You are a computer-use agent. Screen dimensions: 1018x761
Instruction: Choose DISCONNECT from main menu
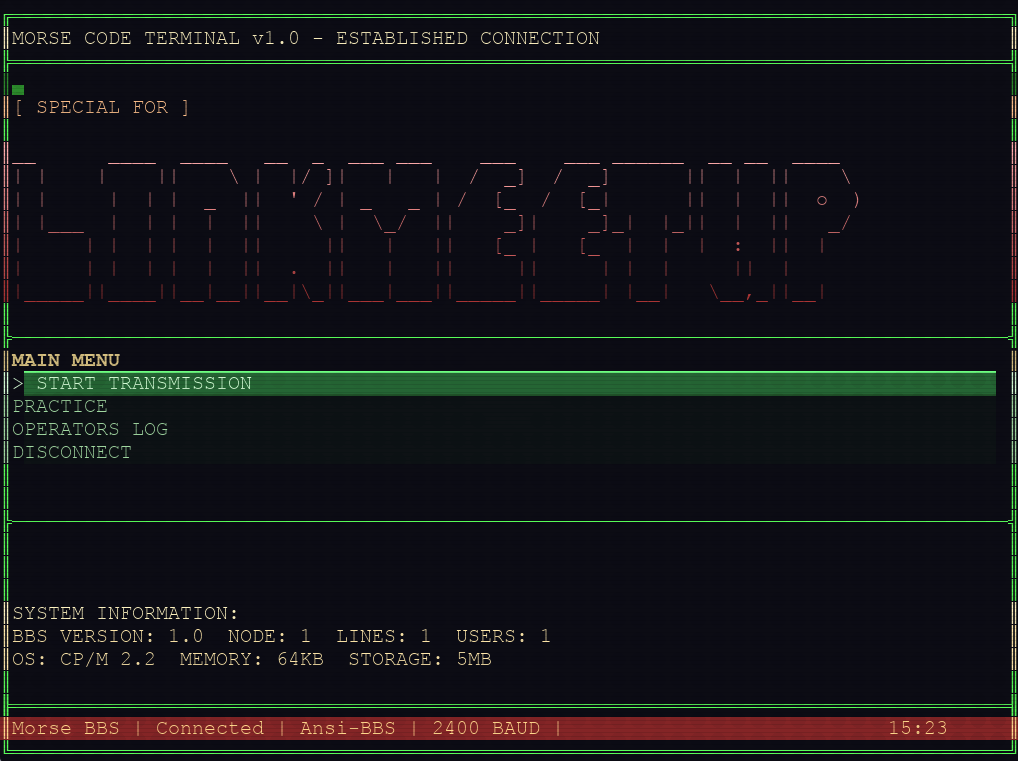point(72,453)
